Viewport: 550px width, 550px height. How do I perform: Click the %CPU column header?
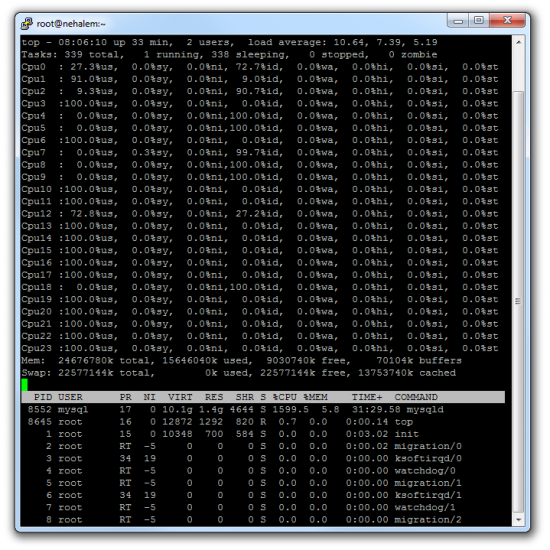click(284, 397)
